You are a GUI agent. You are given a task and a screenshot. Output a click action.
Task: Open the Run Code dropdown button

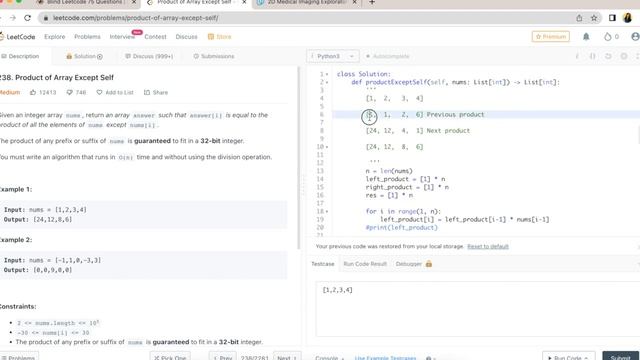click(568, 358)
